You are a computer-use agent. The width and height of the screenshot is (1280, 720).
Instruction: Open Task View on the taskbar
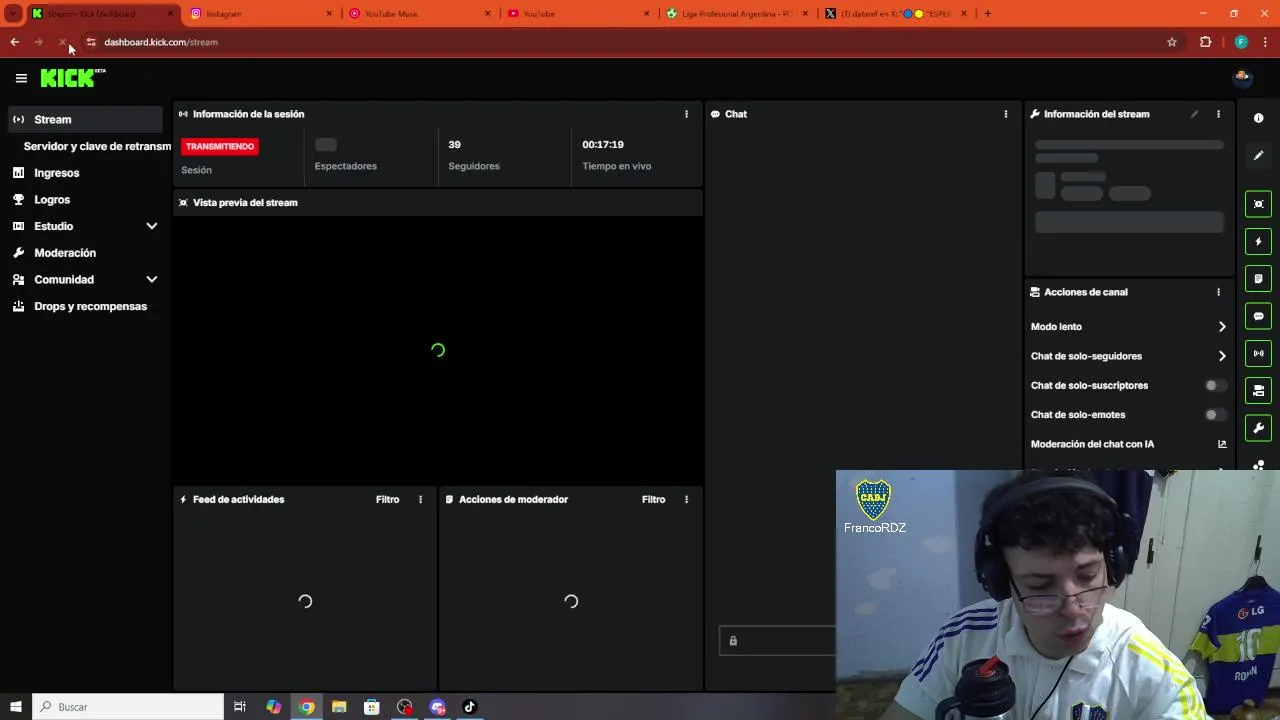(x=240, y=707)
